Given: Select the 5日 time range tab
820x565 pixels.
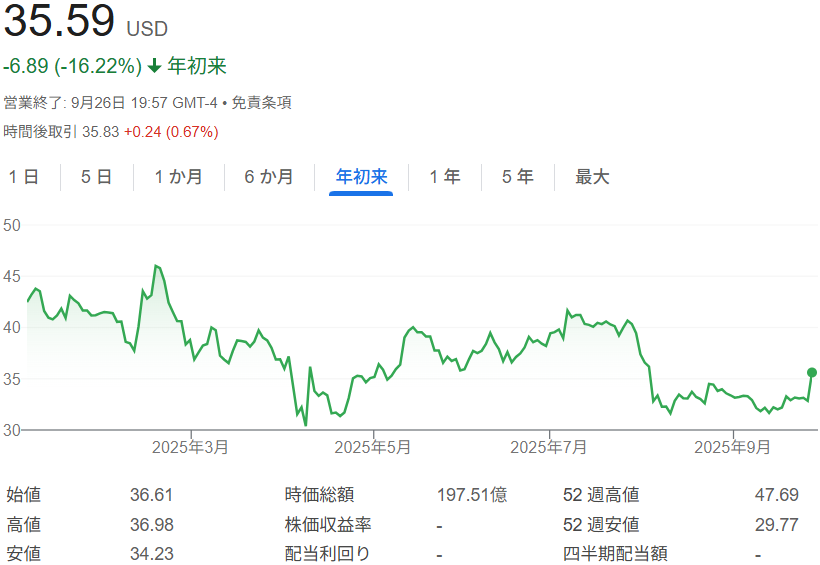Looking at the screenshot, I should [96, 177].
